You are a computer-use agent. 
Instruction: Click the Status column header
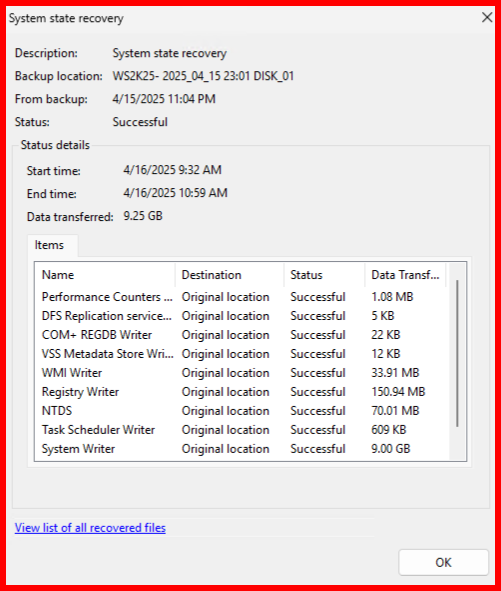click(325, 275)
